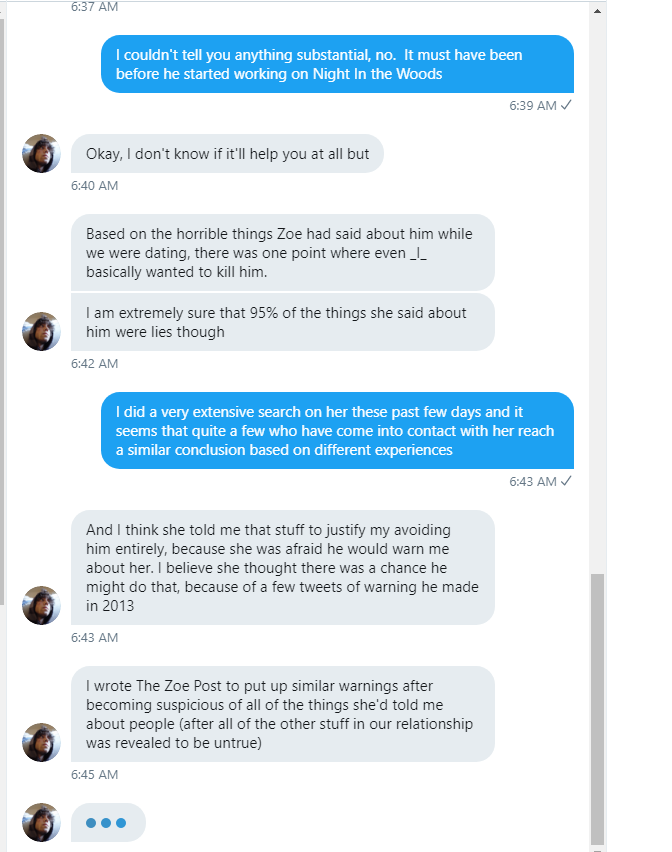The width and height of the screenshot is (672, 852).
Task: Click the avatar next to "95% of the things" message
Action: click(x=41, y=331)
